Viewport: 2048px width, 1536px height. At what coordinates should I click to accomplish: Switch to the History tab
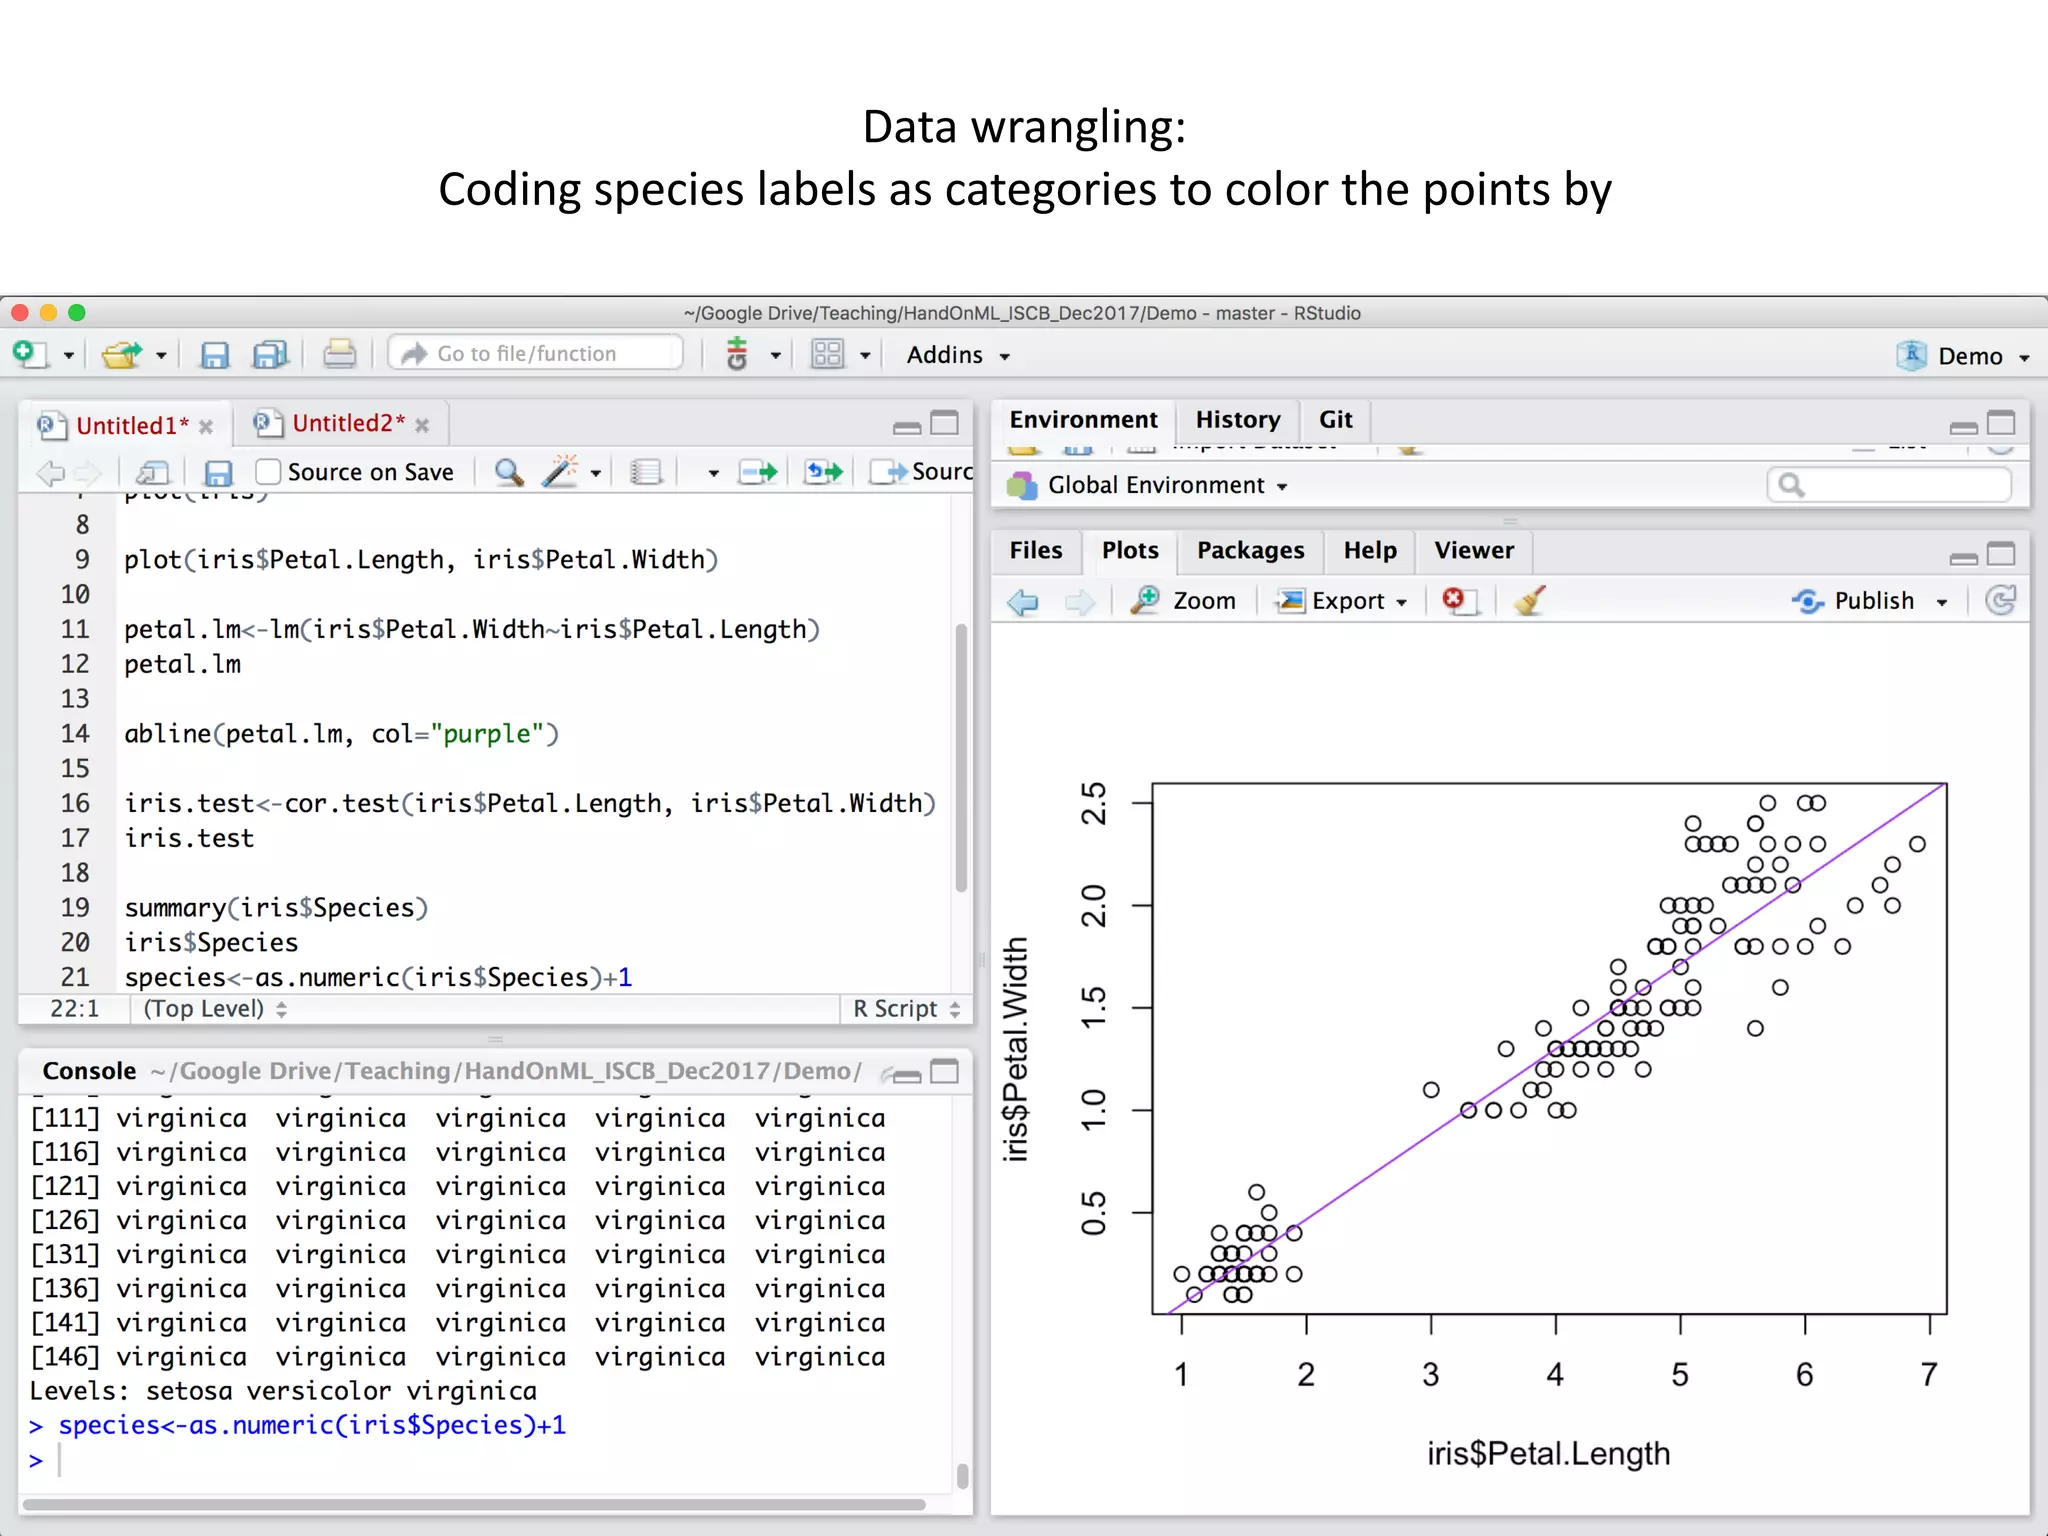[x=1238, y=420]
